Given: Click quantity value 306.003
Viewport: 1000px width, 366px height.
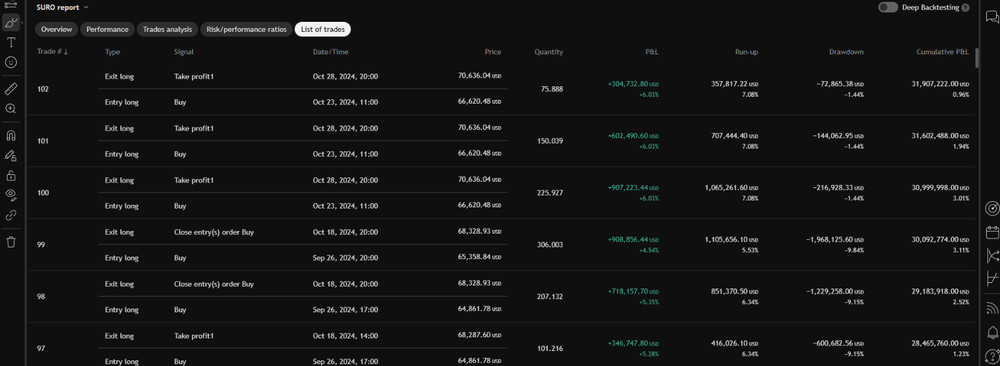Looking at the screenshot, I should click(551, 245).
